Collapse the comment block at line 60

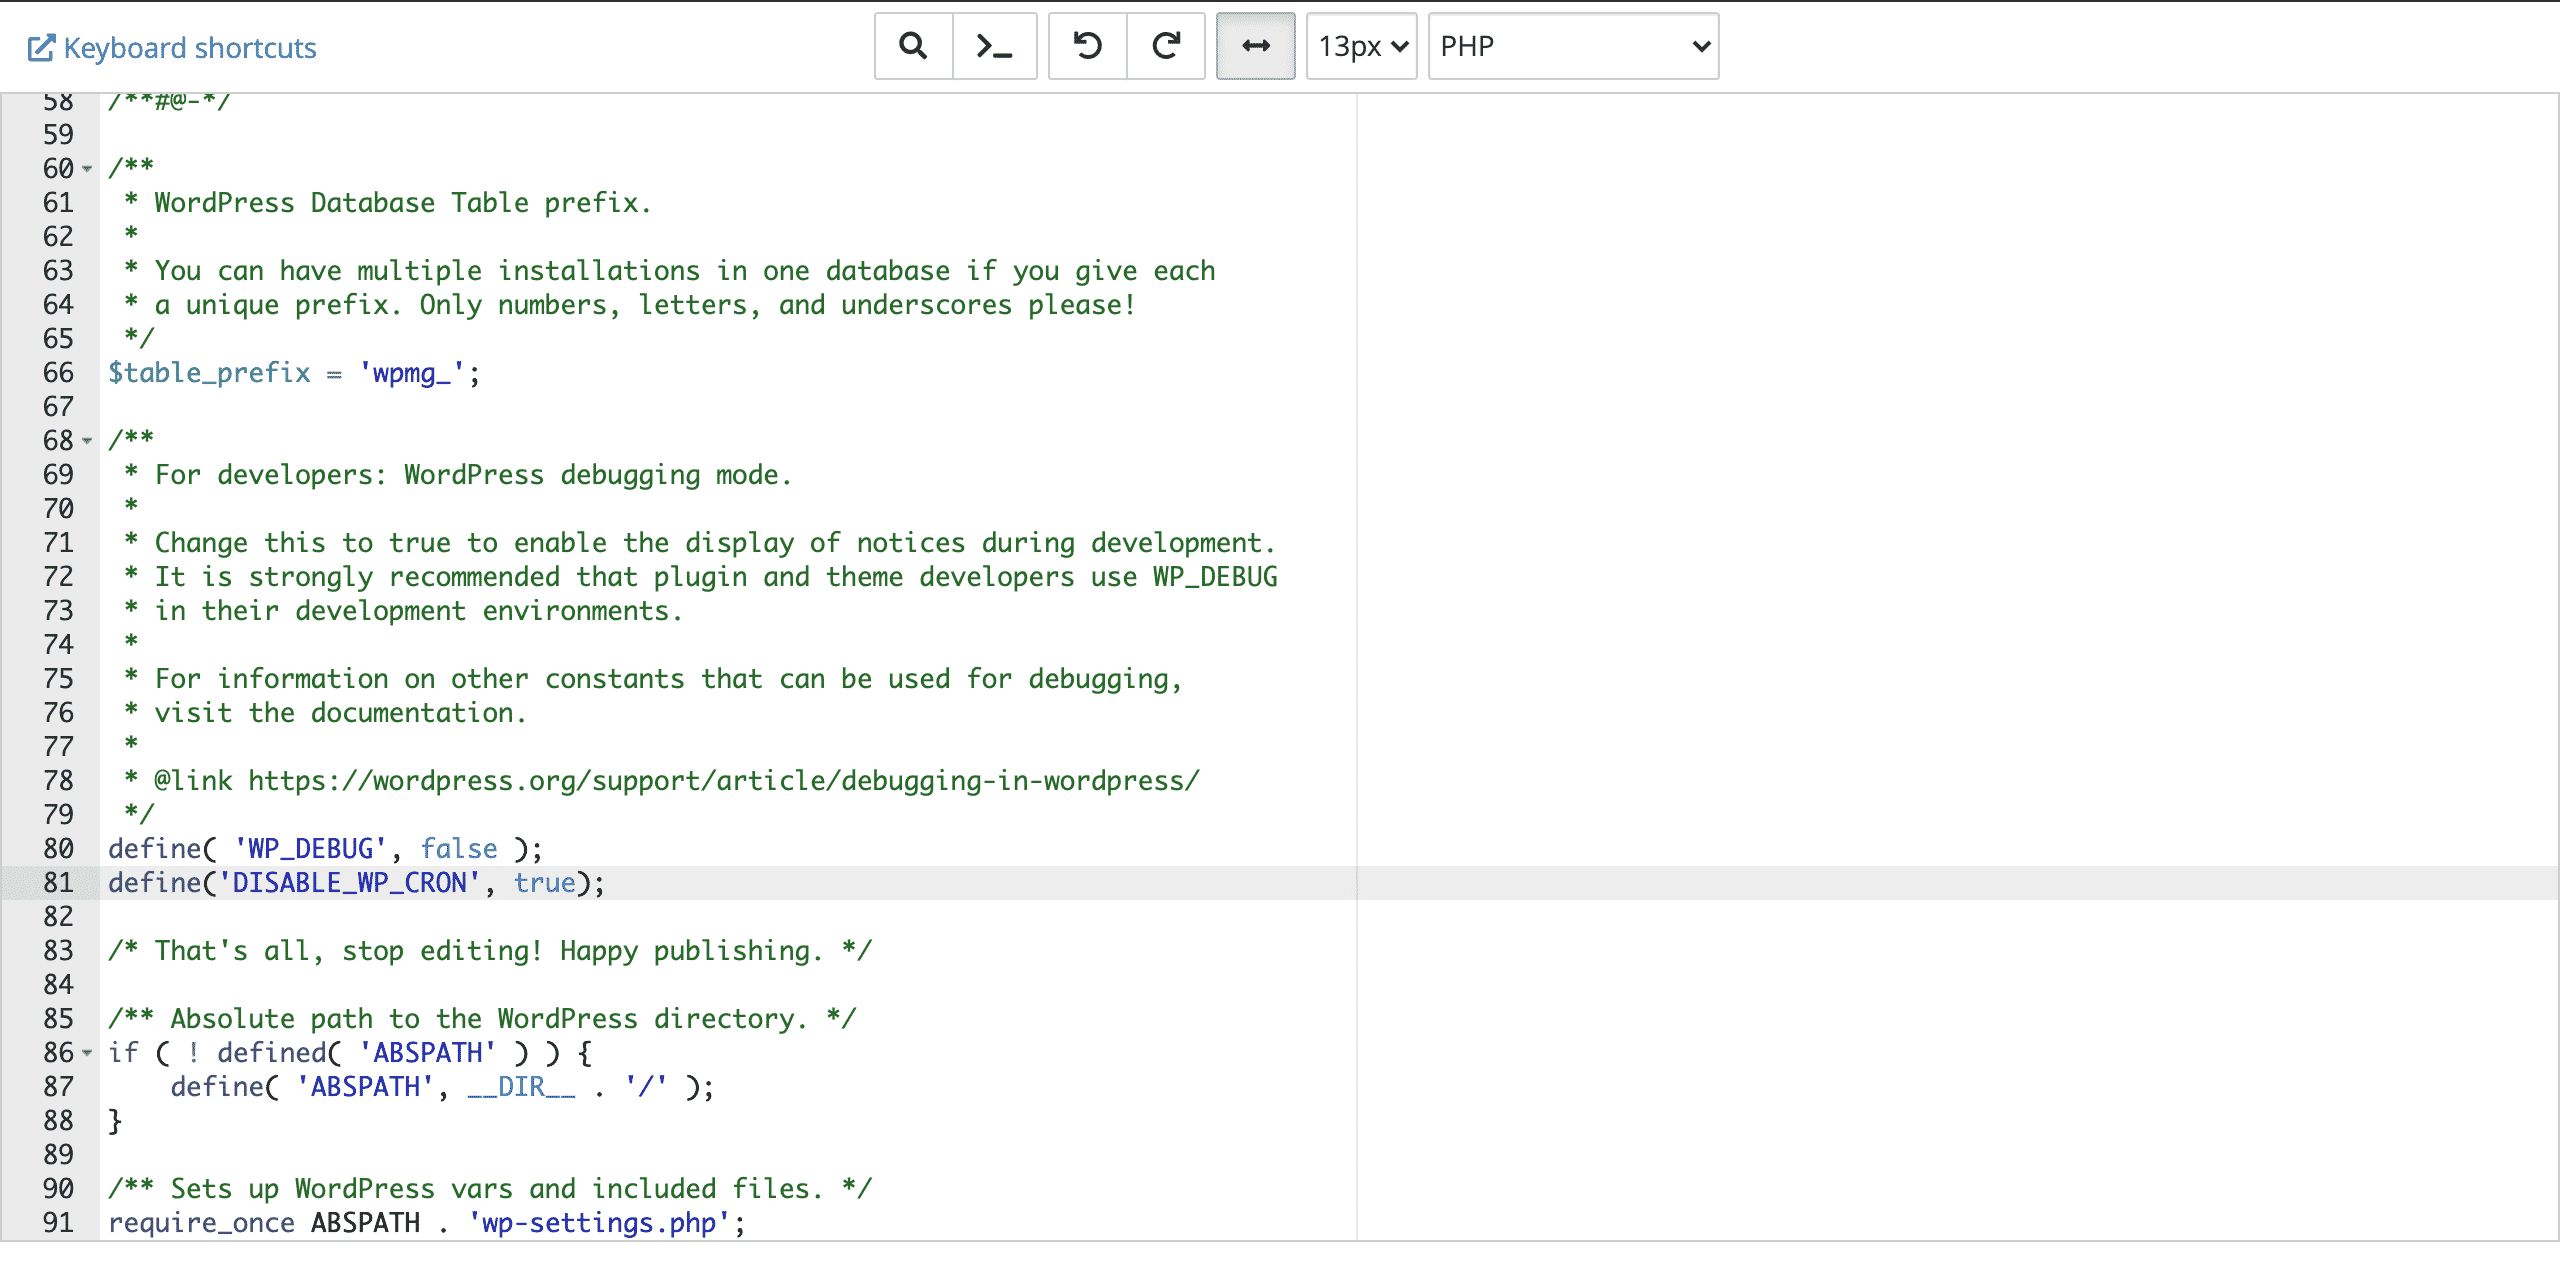pyautogui.click(x=87, y=169)
